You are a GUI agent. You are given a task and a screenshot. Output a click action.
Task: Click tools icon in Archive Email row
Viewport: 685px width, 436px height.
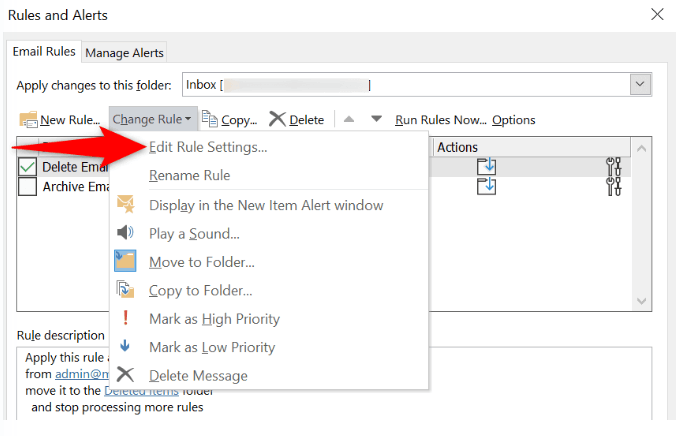pyautogui.click(x=613, y=187)
